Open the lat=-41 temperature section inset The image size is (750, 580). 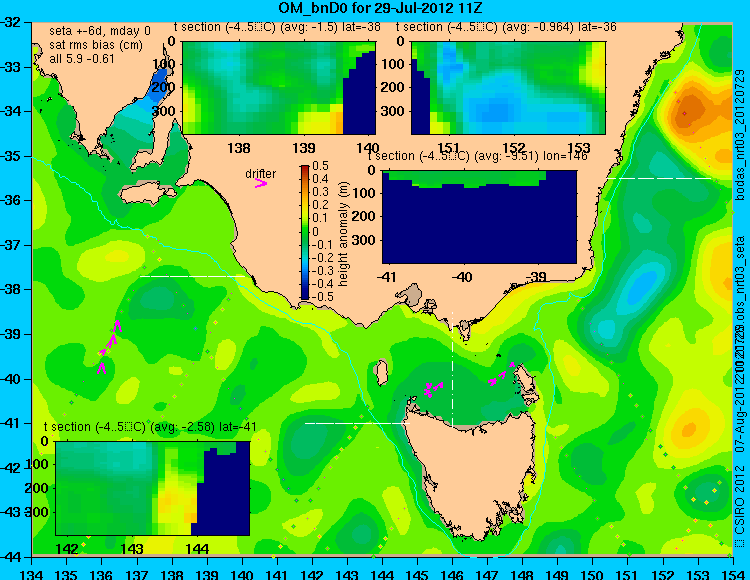coord(153,488)
